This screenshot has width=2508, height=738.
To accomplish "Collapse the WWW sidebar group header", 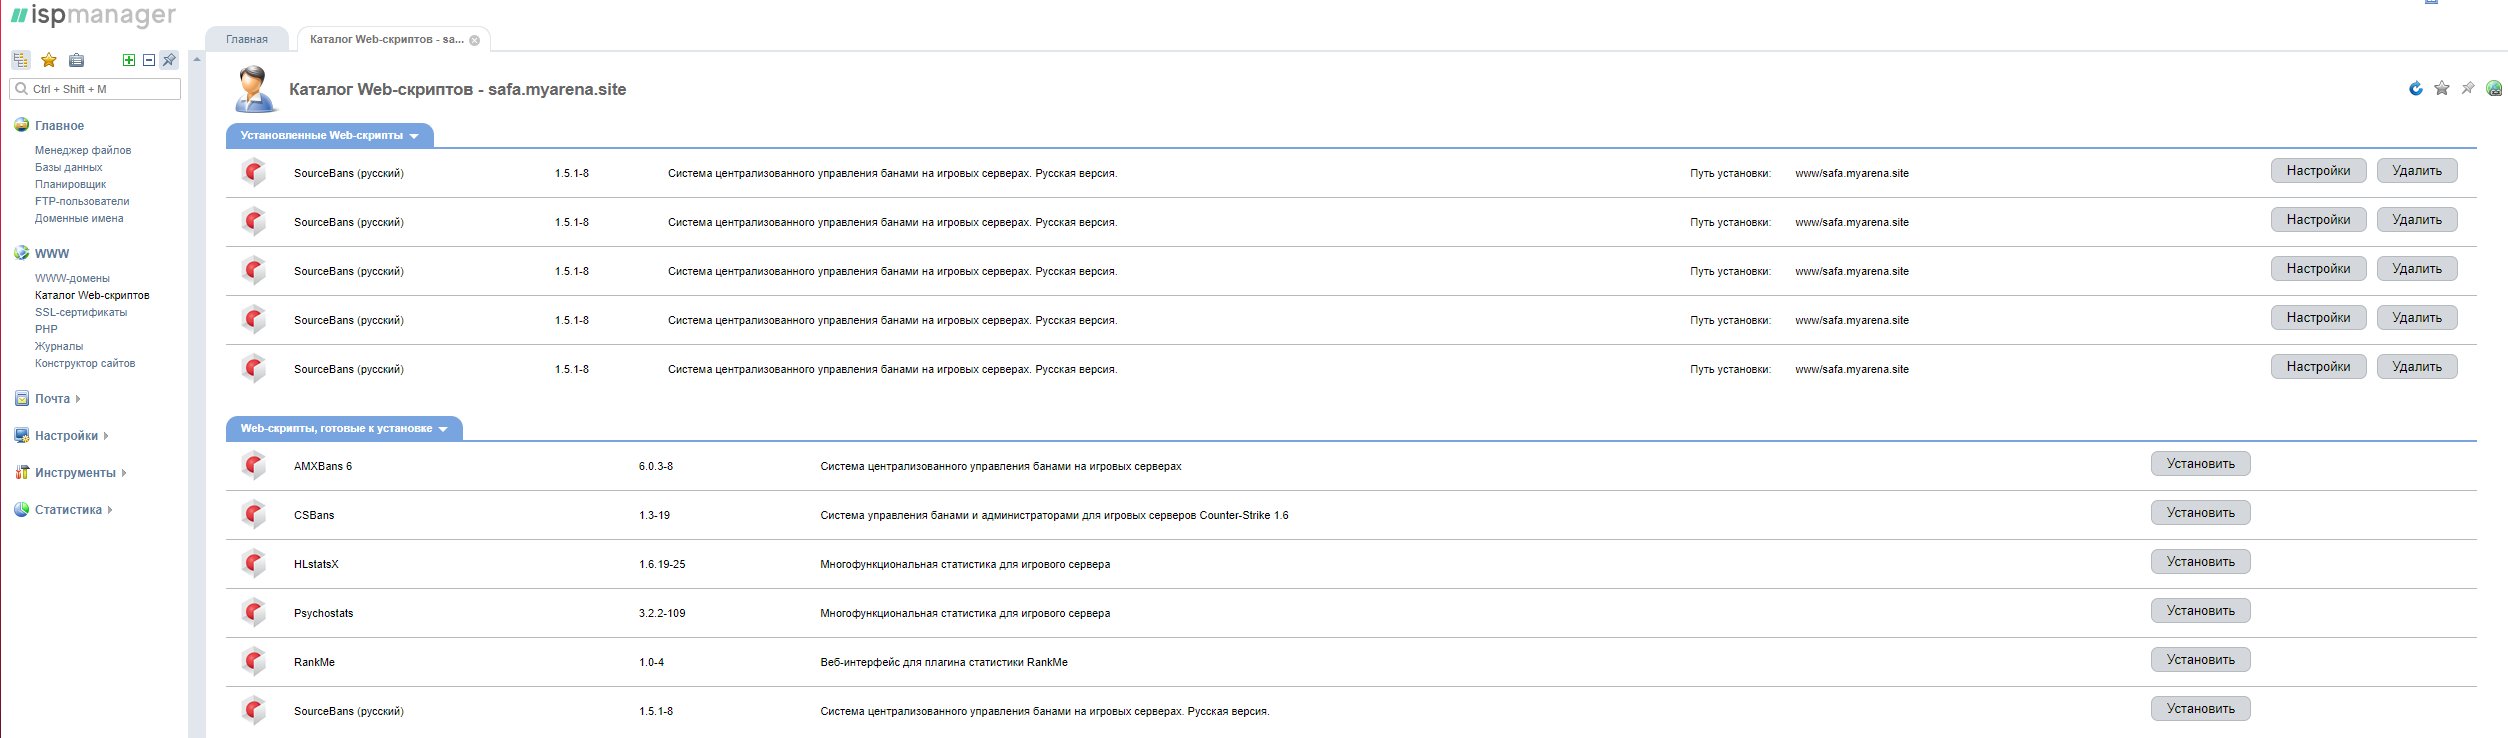I will [x=52, y=254].
